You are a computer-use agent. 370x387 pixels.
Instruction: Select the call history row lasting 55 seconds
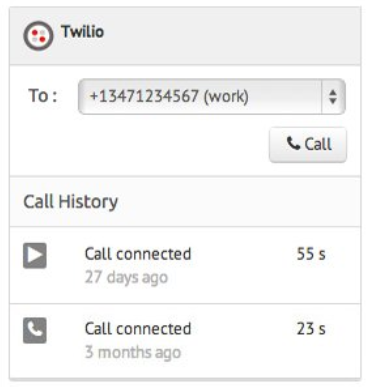pyautogui.click(x=185, y=265)
